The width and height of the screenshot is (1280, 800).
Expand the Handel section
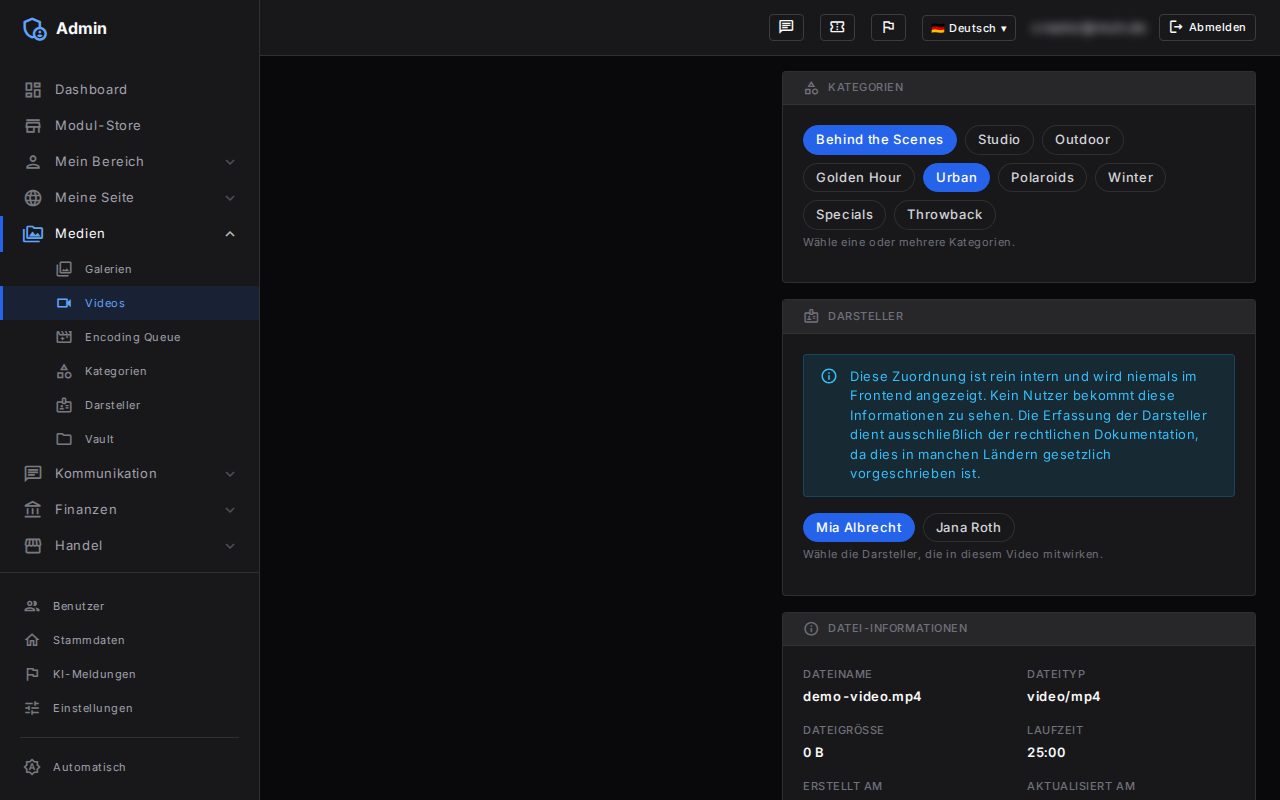(x=130, y=546)
